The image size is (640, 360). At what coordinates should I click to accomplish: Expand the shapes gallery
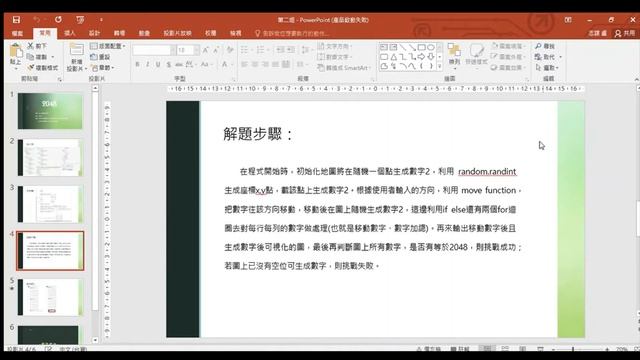tap(440, 66)
